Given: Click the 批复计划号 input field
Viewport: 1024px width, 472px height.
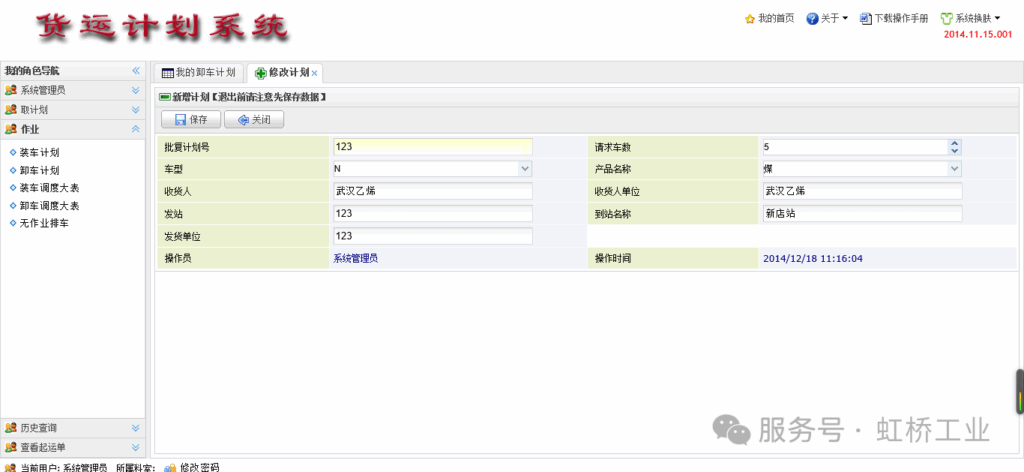Looking at the screenshot, I should 432,146.
